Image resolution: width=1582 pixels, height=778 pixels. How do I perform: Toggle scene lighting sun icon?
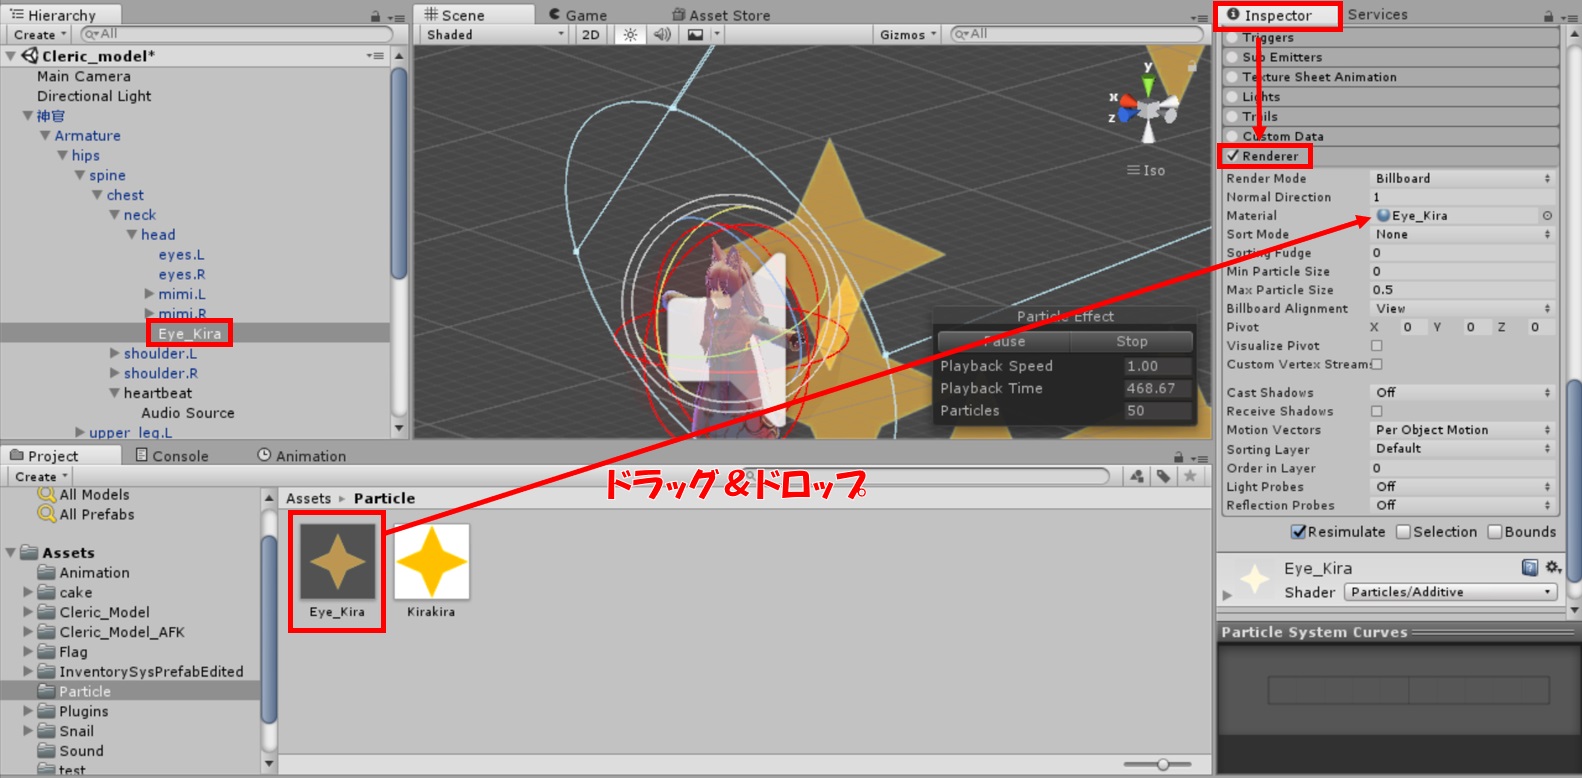point(630,34)
